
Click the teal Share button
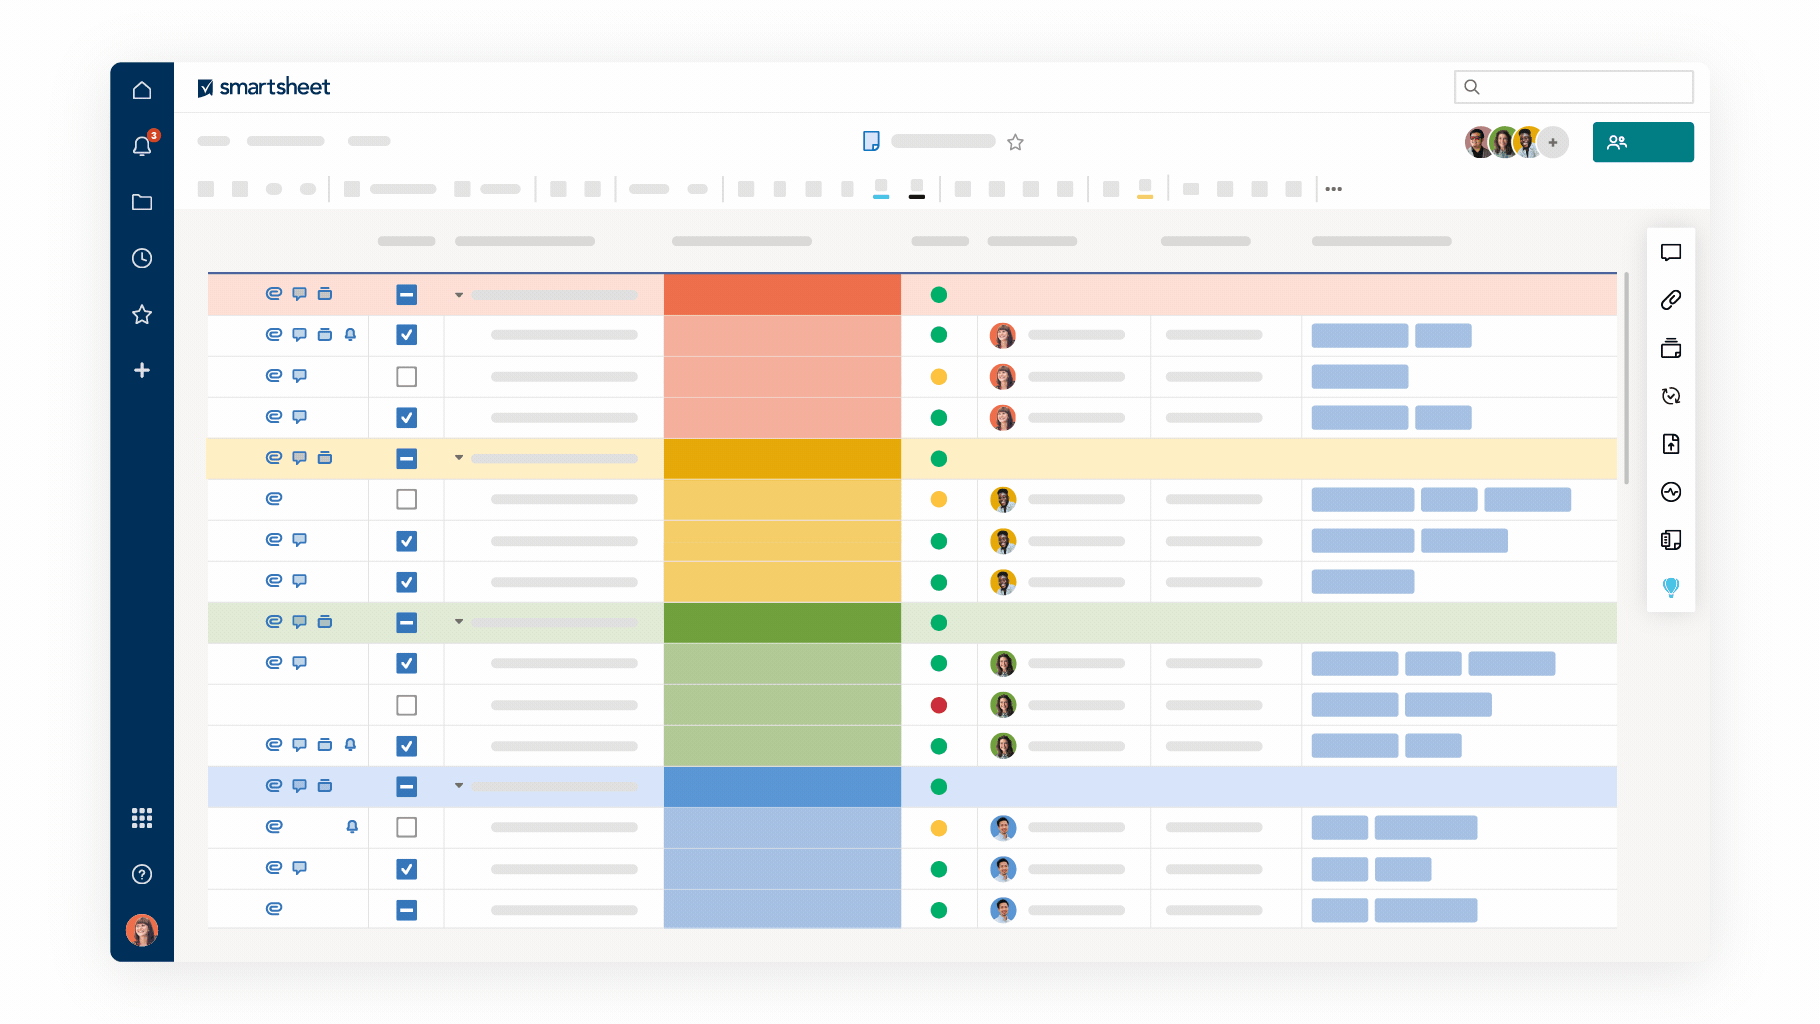coord(1643,141)
